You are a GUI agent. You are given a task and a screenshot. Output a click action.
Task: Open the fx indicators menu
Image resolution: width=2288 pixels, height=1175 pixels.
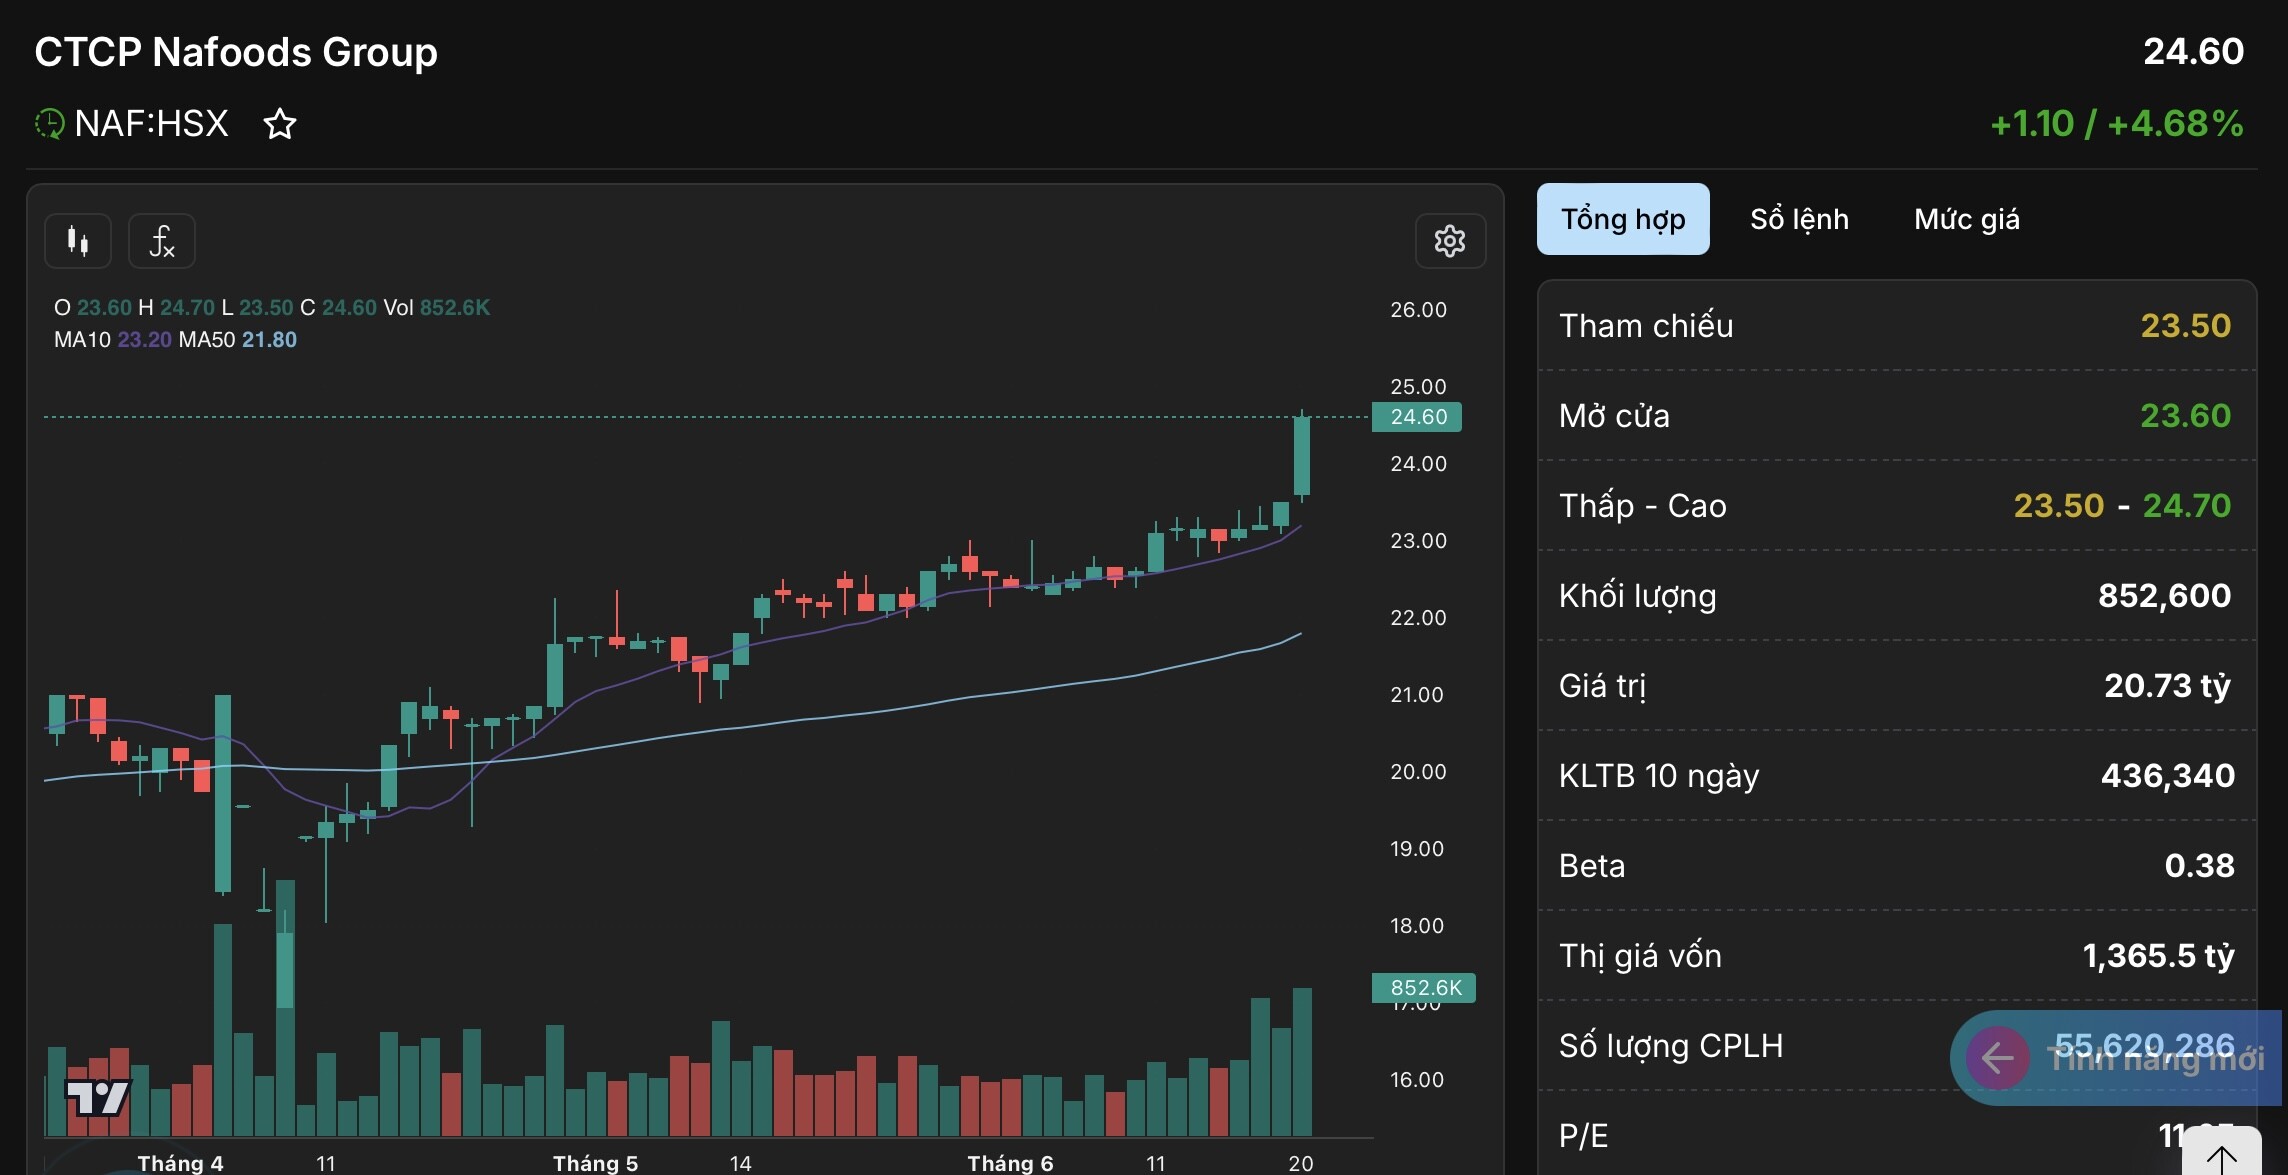click(161, 241)
